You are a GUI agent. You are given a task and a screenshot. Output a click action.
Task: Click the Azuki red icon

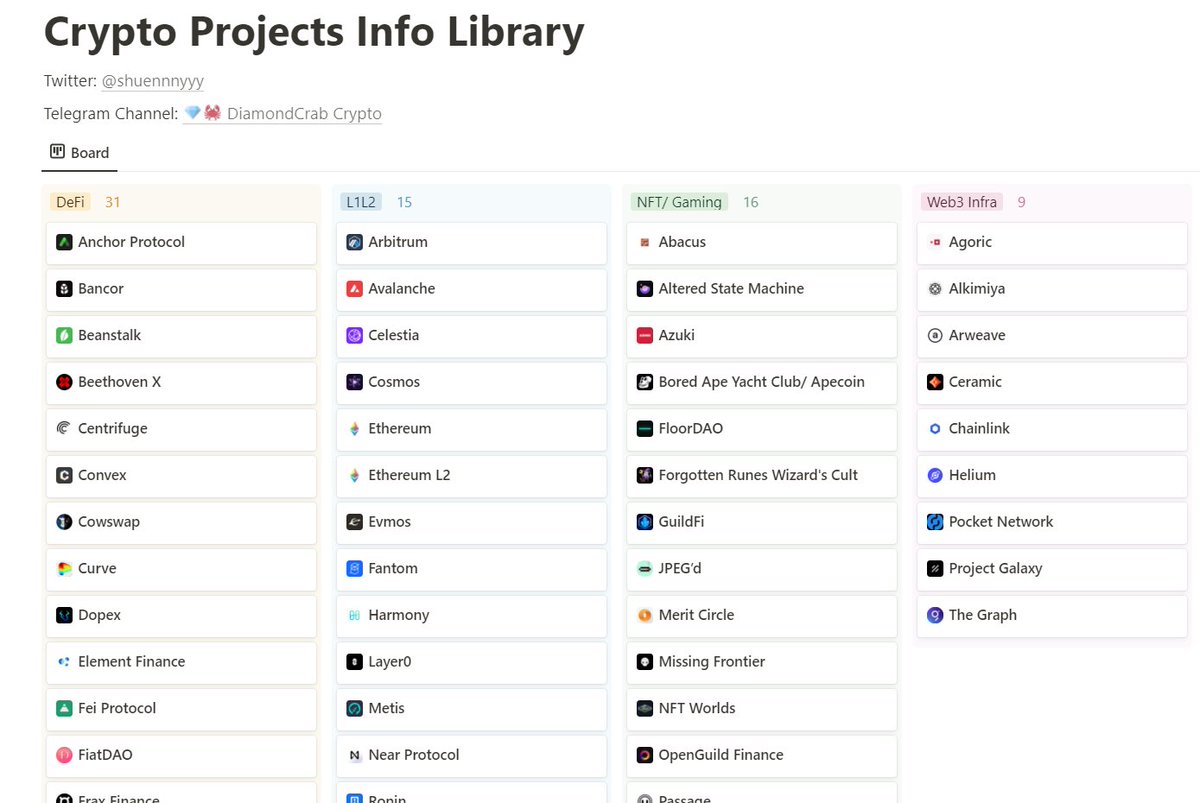pyautogui.click(x=645, y=335)
